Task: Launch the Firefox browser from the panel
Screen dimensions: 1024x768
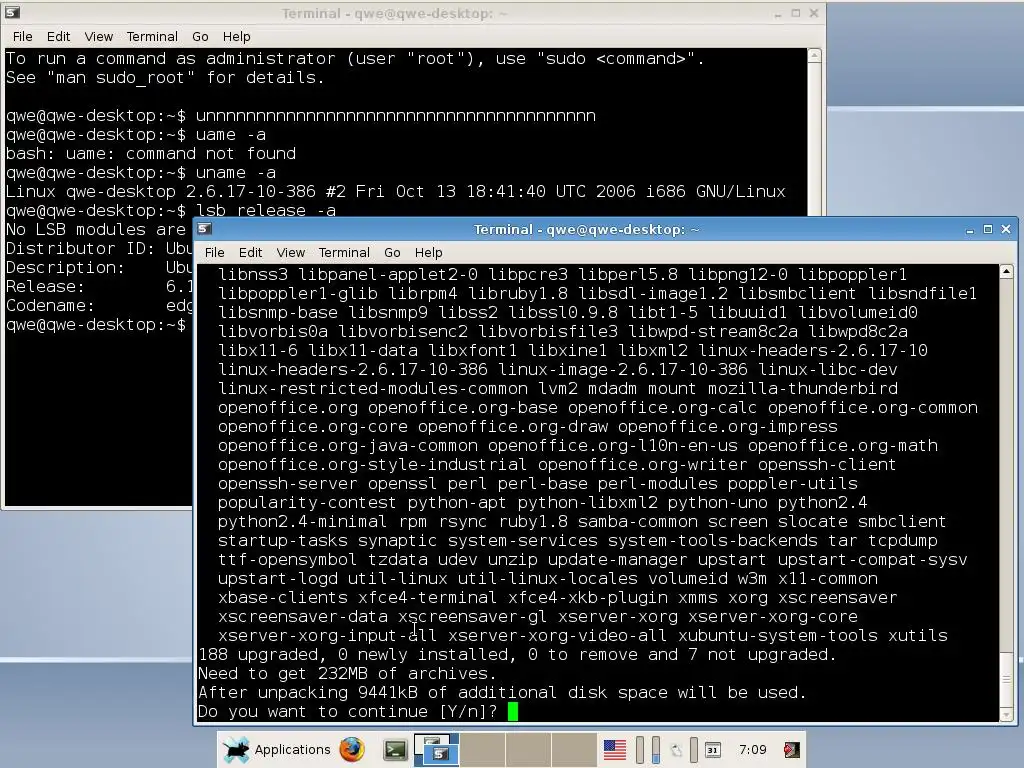Action: [x=352, y=749]
